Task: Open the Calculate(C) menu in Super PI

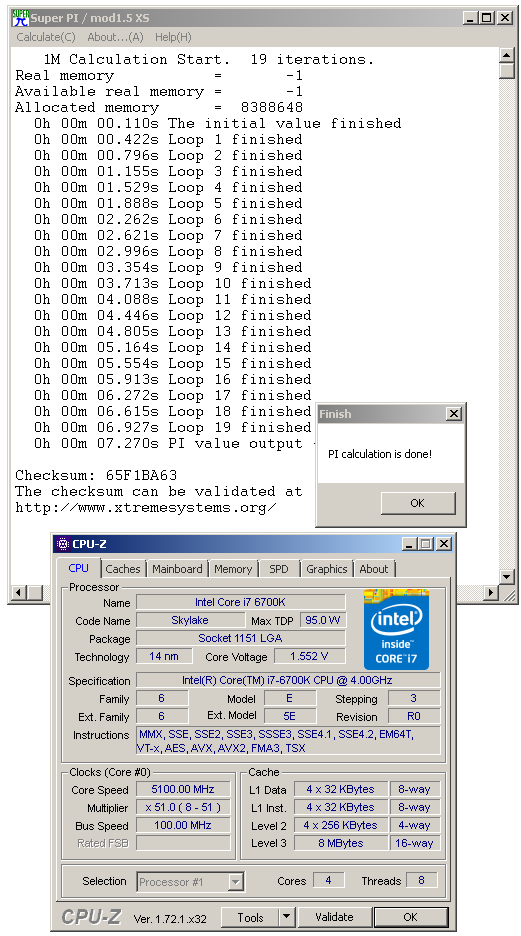Action: (x=46, y=37)
